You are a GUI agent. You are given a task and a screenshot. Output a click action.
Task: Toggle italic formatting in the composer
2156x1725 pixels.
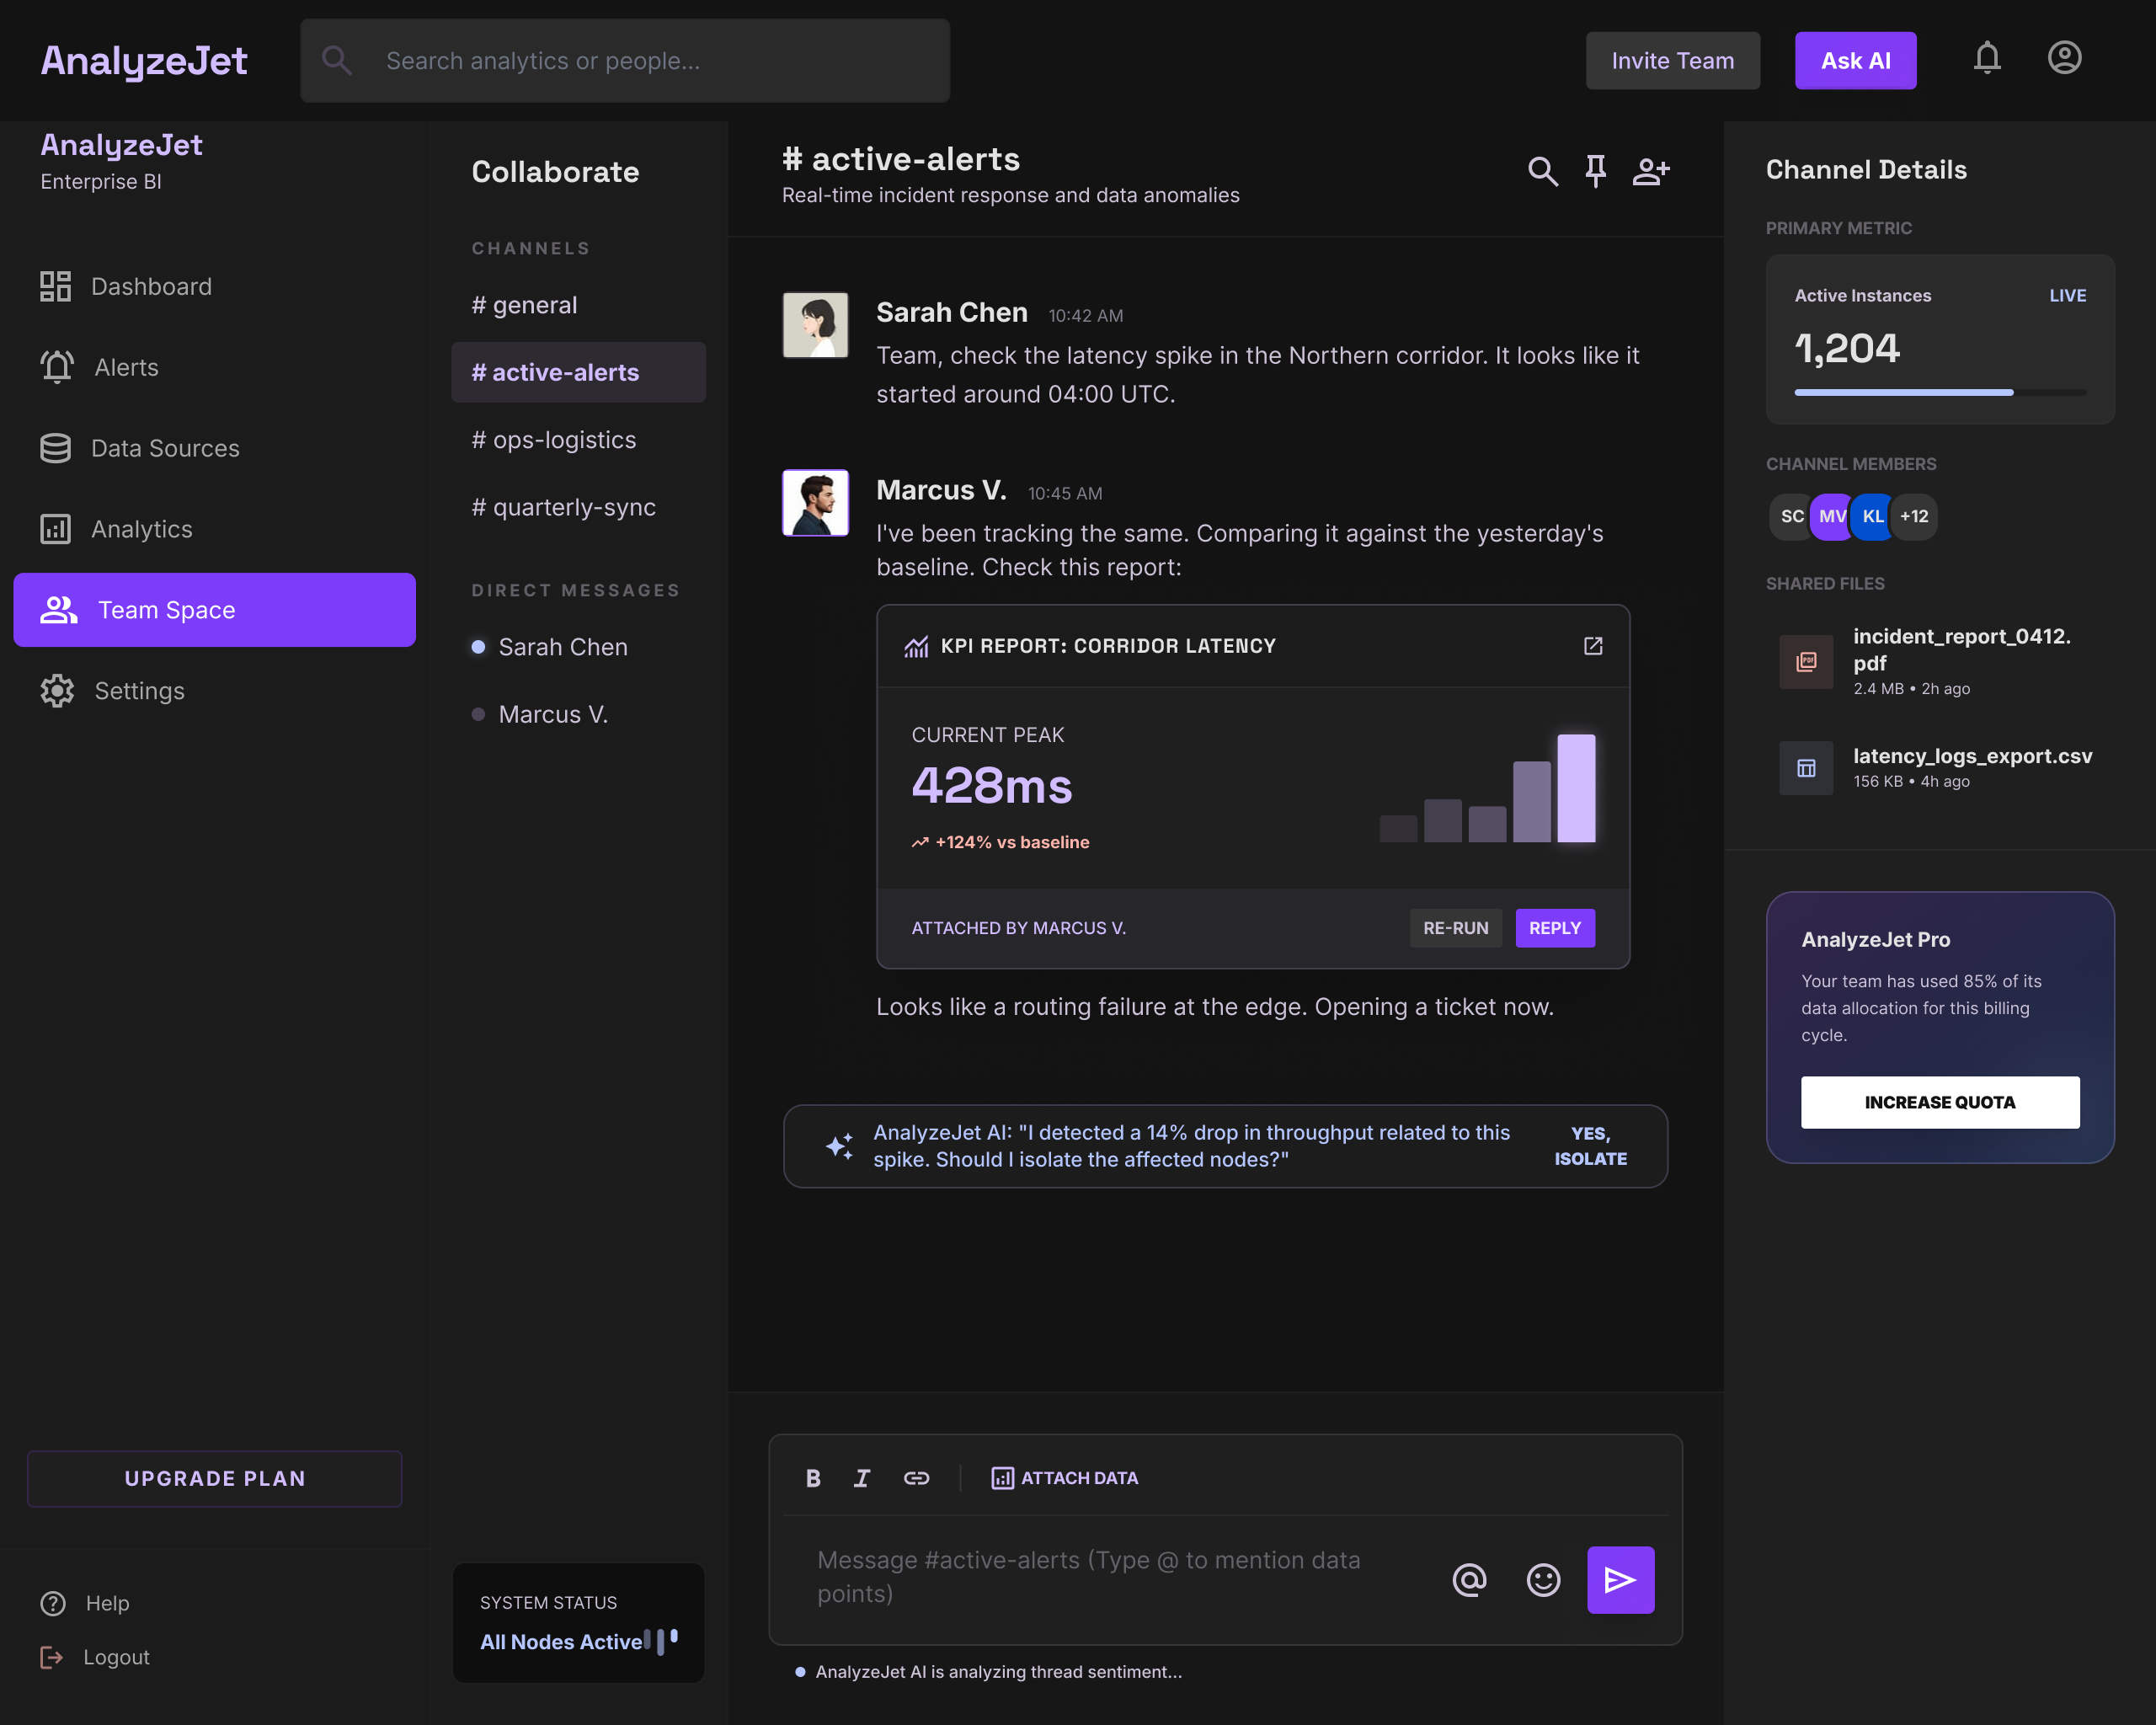pos(861,1477)
